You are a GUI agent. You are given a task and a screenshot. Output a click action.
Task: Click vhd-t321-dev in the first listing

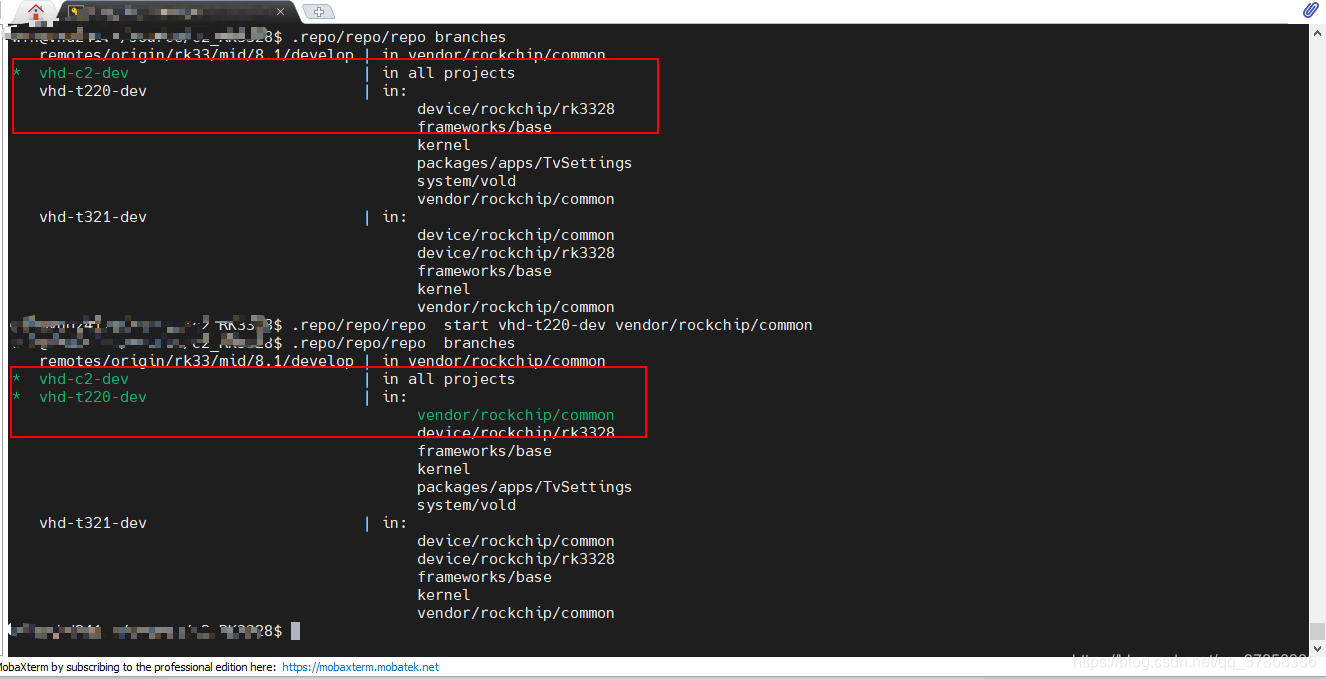click(x=93, y=217)
